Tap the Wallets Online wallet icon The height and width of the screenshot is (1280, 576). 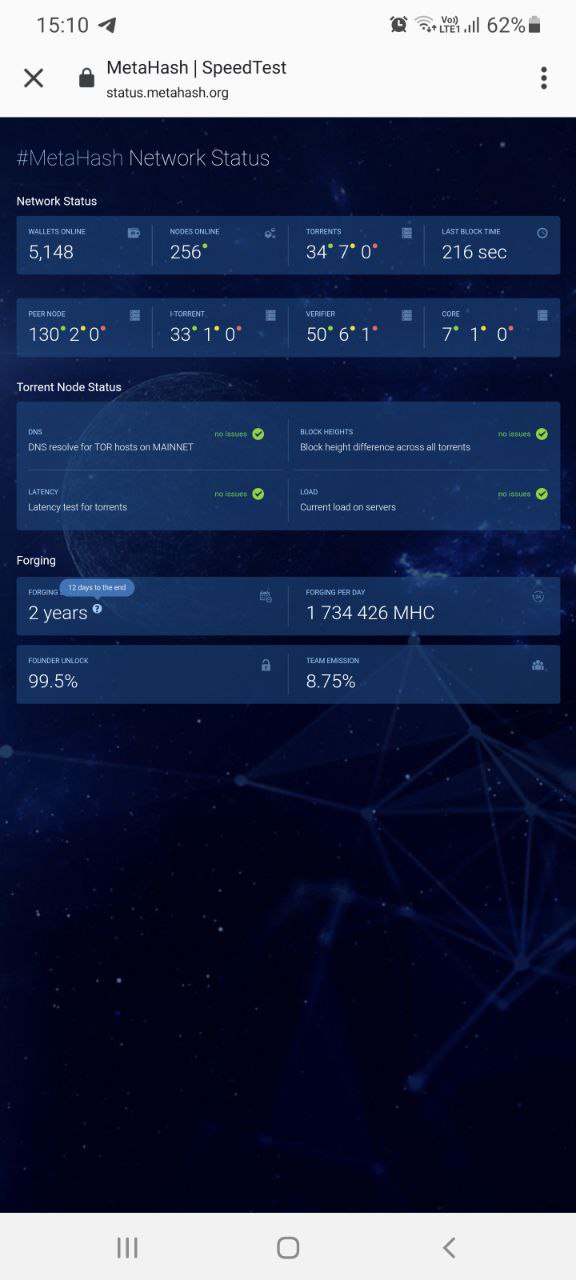click(x=134, y=233)
